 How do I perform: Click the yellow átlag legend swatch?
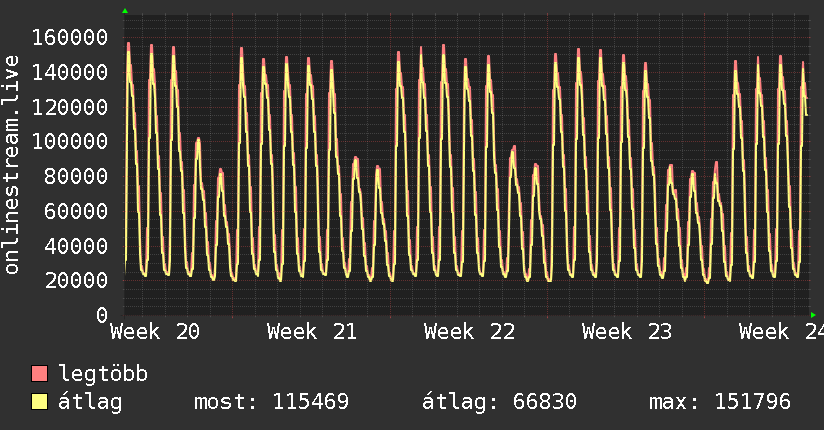pos(39,401)
